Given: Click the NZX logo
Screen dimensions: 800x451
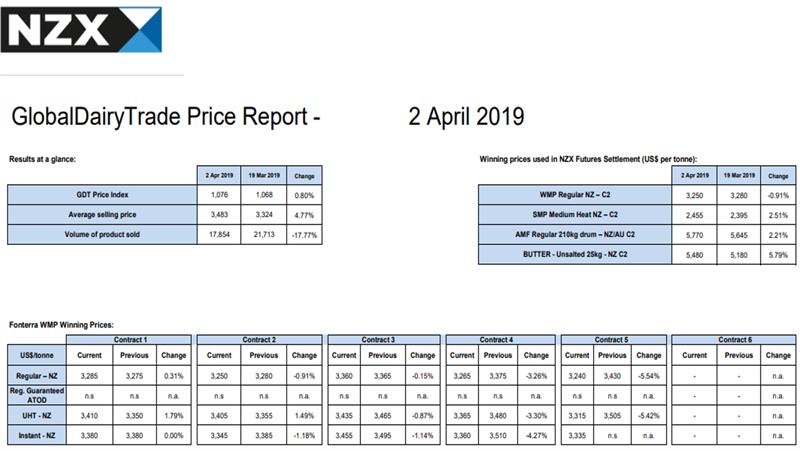Looking at the screenshot, I should 81,28.
